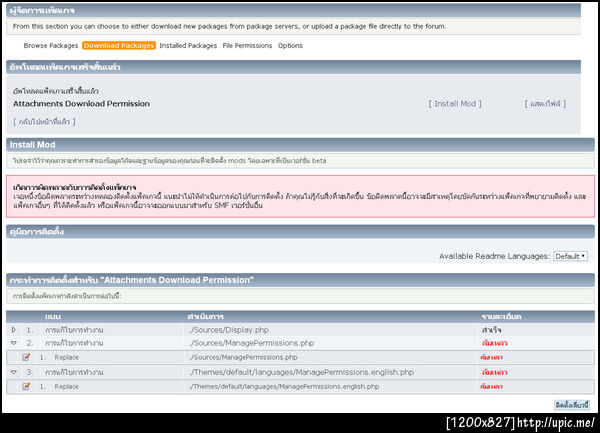Click the [ Install Mod ] link

pyautogui.click(x=455, y=104)
